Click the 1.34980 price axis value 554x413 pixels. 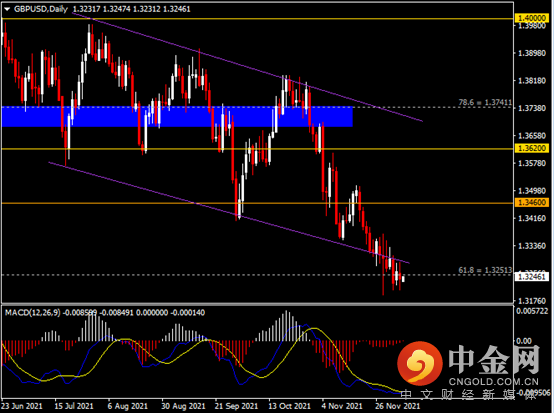point(532,191)
